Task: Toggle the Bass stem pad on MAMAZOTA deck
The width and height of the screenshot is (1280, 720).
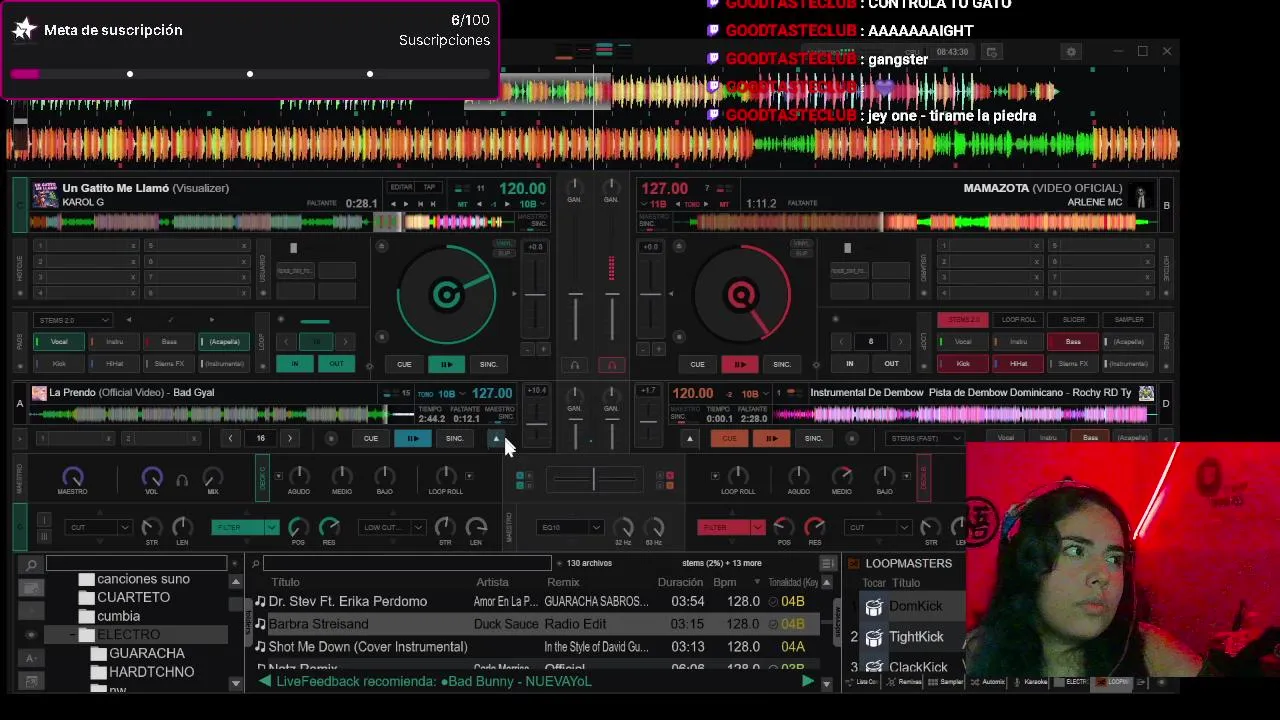Action: point(1073,342)
